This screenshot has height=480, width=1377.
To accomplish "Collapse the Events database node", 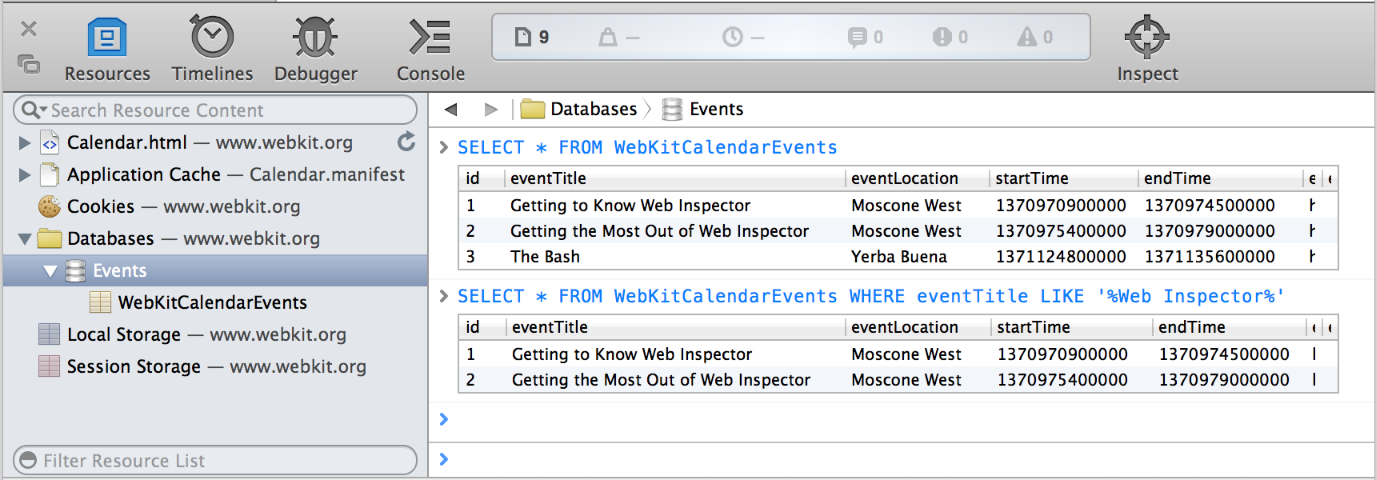I will point(51,271).
